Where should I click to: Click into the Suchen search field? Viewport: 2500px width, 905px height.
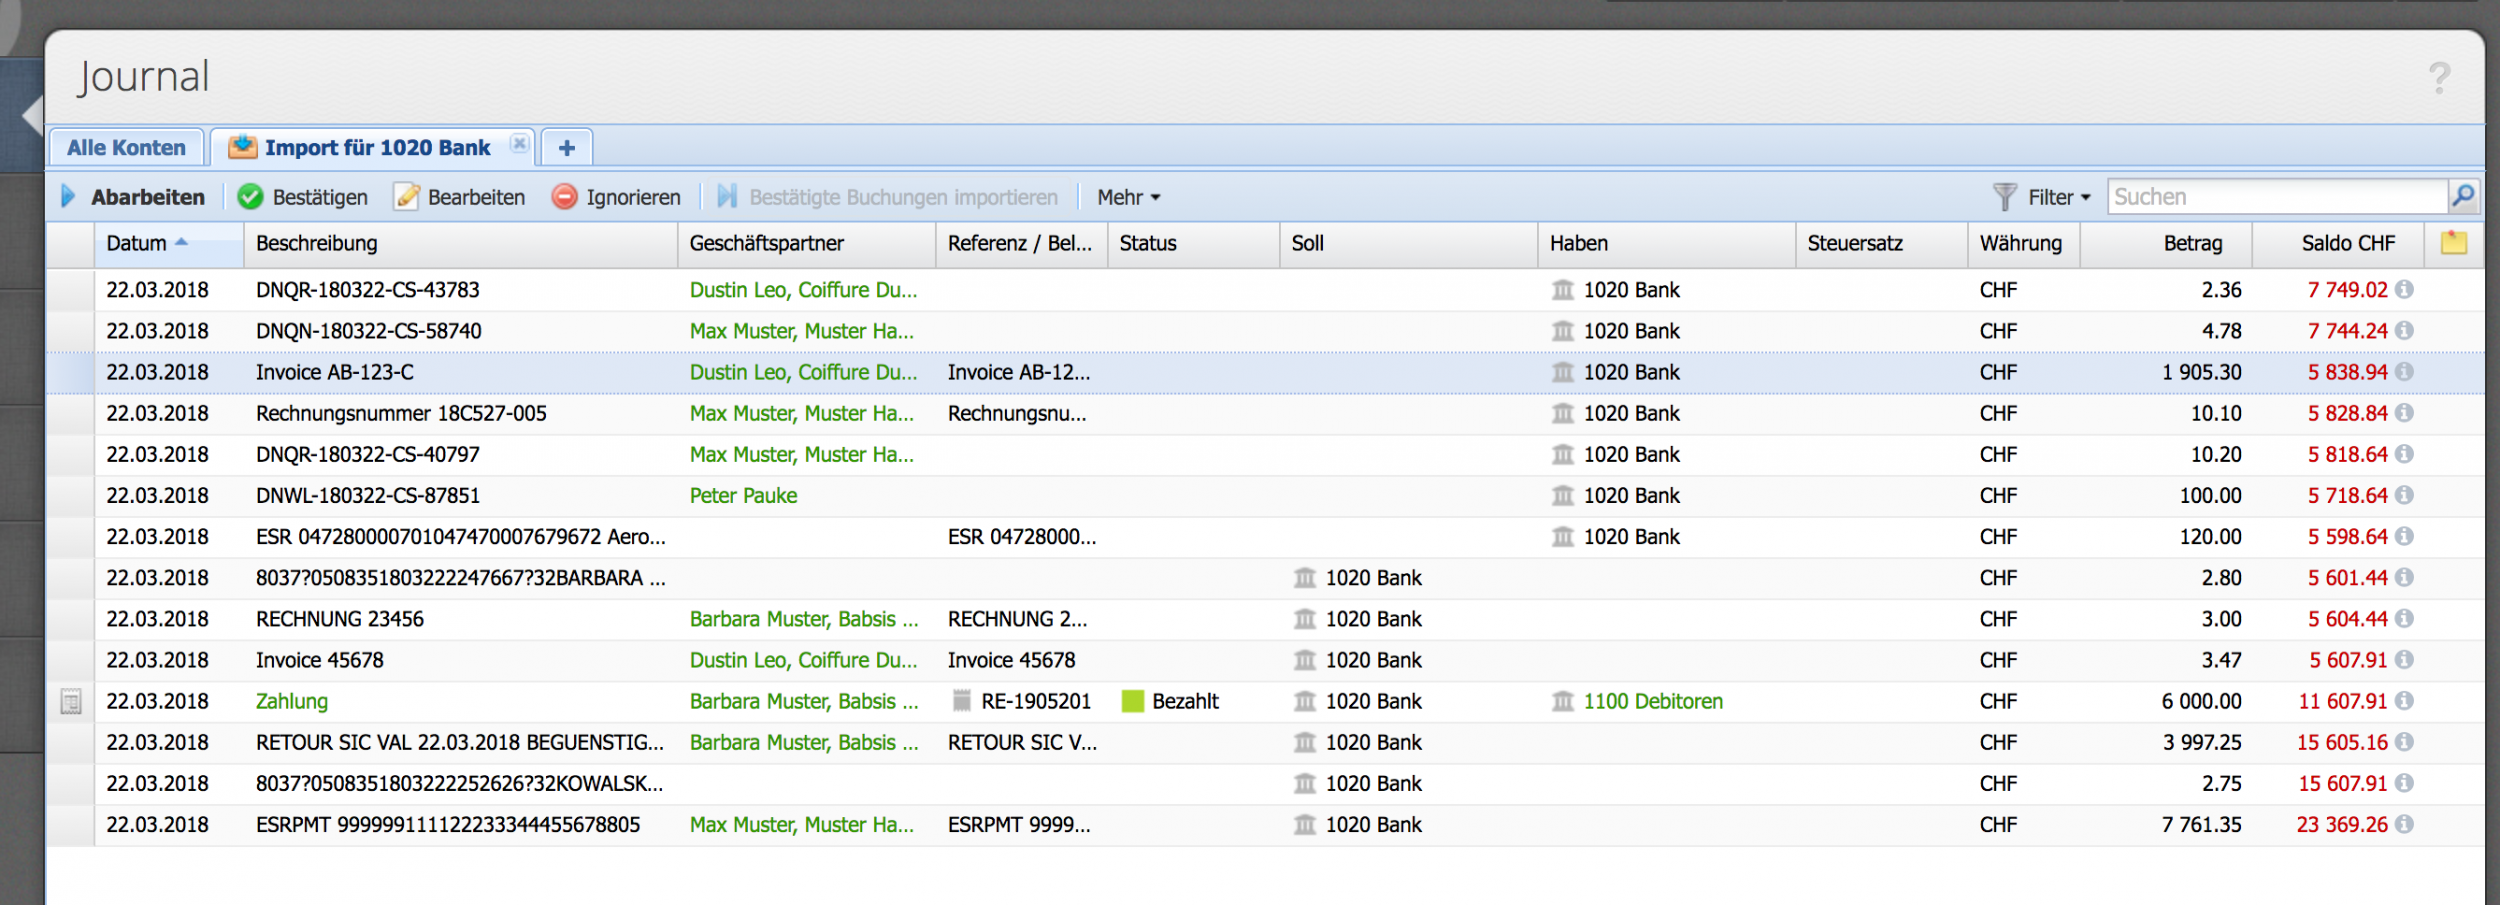2275,197
